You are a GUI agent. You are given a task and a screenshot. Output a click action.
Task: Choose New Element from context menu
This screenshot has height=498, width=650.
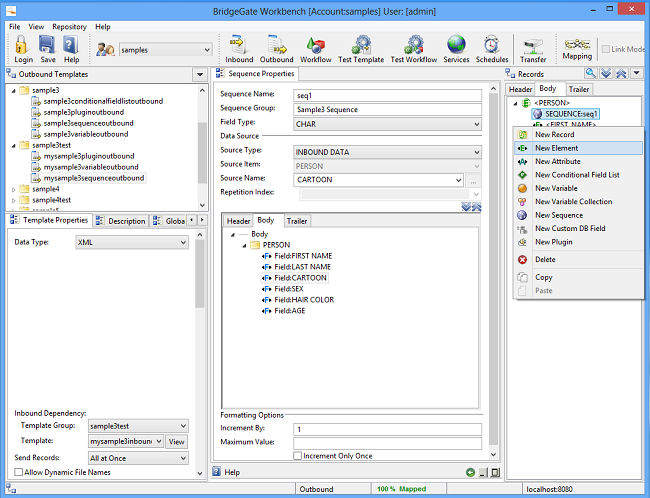point(579,148)
